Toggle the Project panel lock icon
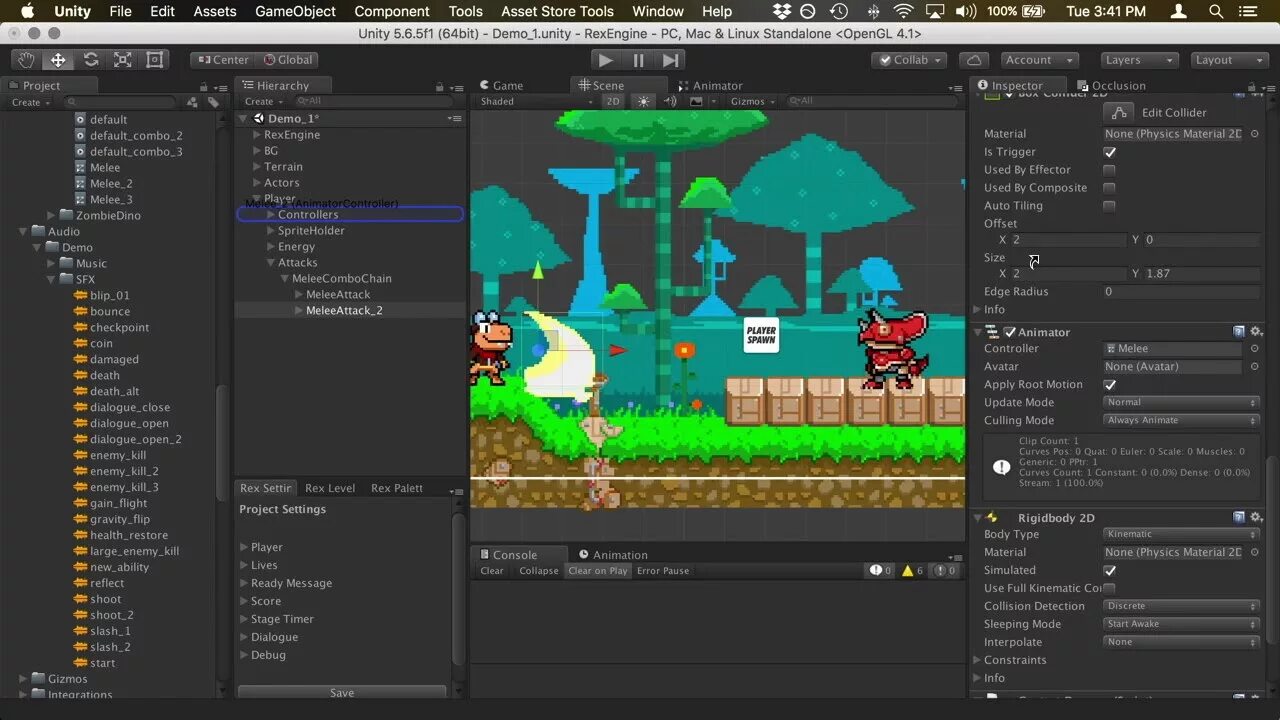1280x720 pixels. pos(204,87)
